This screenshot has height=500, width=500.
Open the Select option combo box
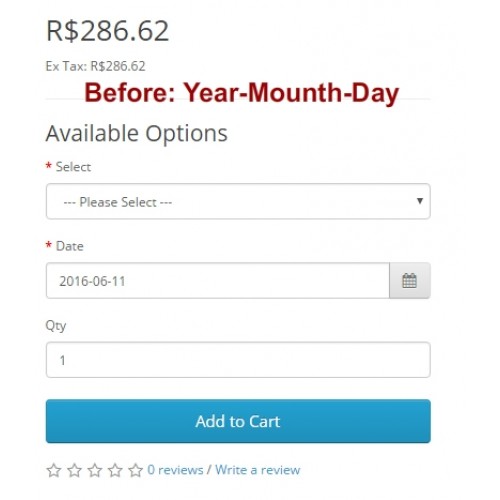[238, 201]
